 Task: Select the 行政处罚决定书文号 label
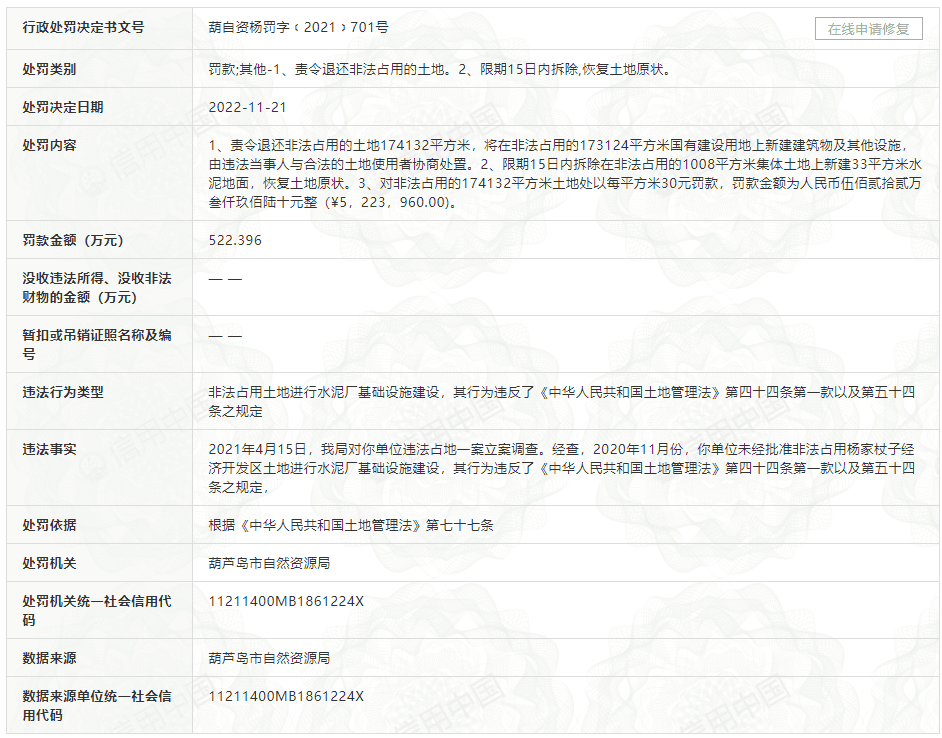[84, 28]
